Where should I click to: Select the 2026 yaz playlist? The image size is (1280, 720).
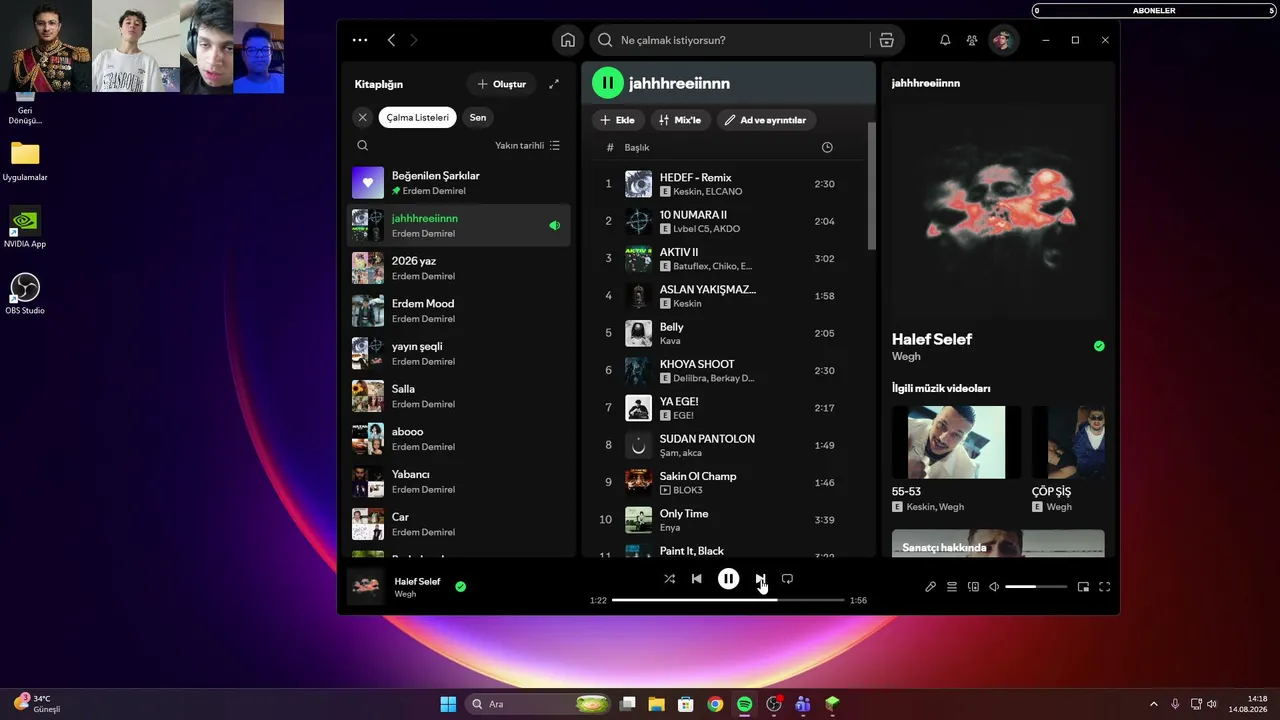pyautogui.click(x=459, y=268)
